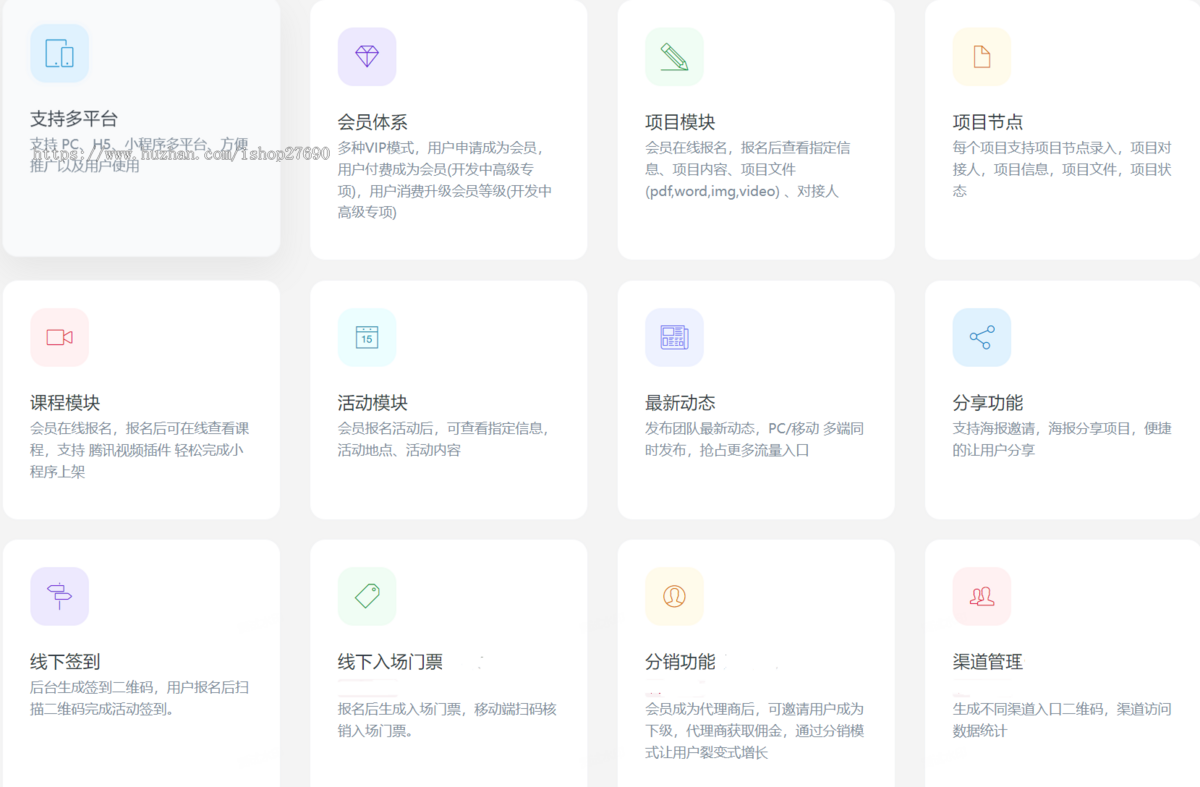Select the 会员体系 heading
The width and height of the screenshot is (1200, 787).
pos(373,123)
